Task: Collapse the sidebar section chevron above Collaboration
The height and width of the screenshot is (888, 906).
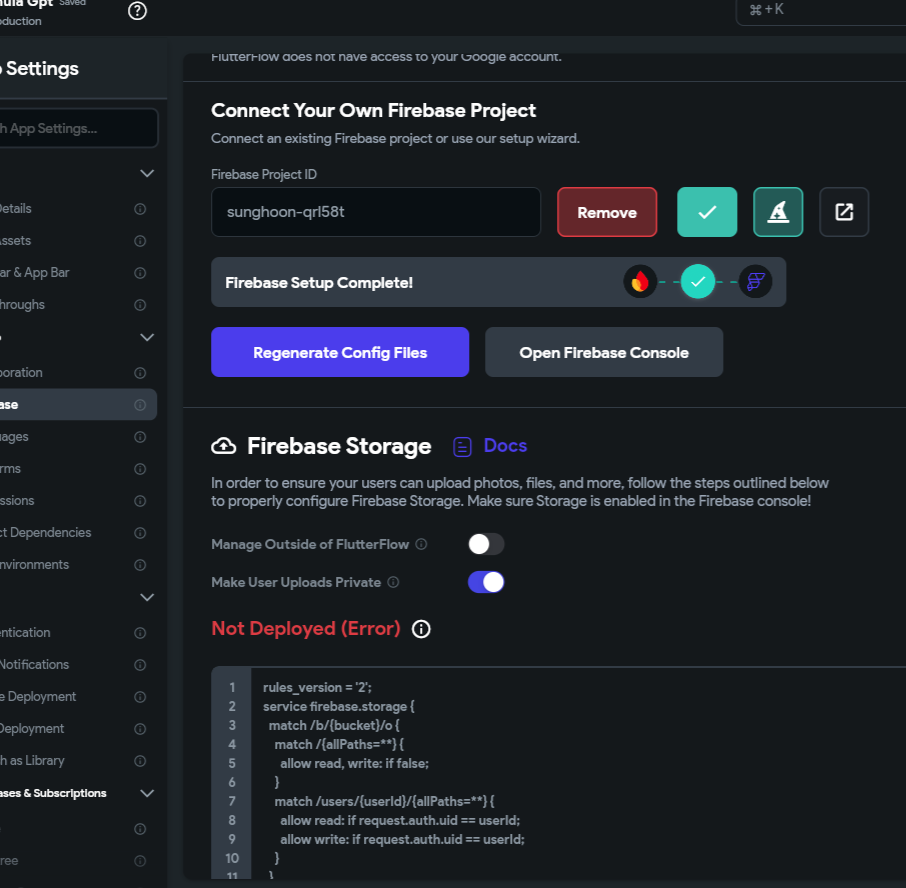Action: (147, 337)
